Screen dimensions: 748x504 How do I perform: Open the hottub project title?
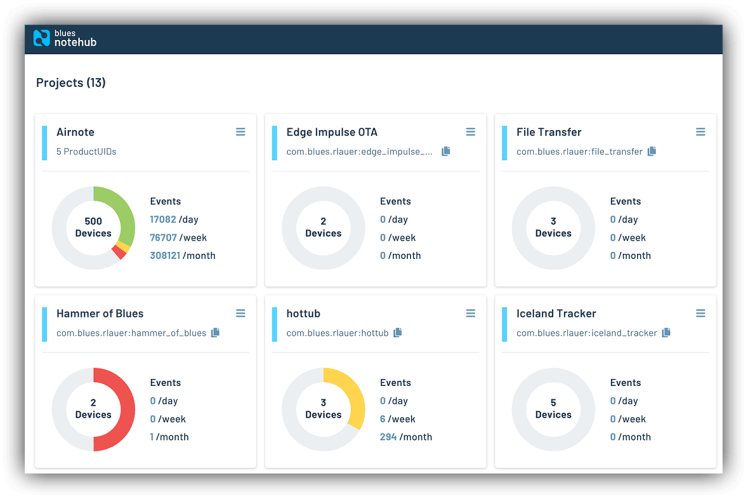pyautogui.click(x=303, y=313)
